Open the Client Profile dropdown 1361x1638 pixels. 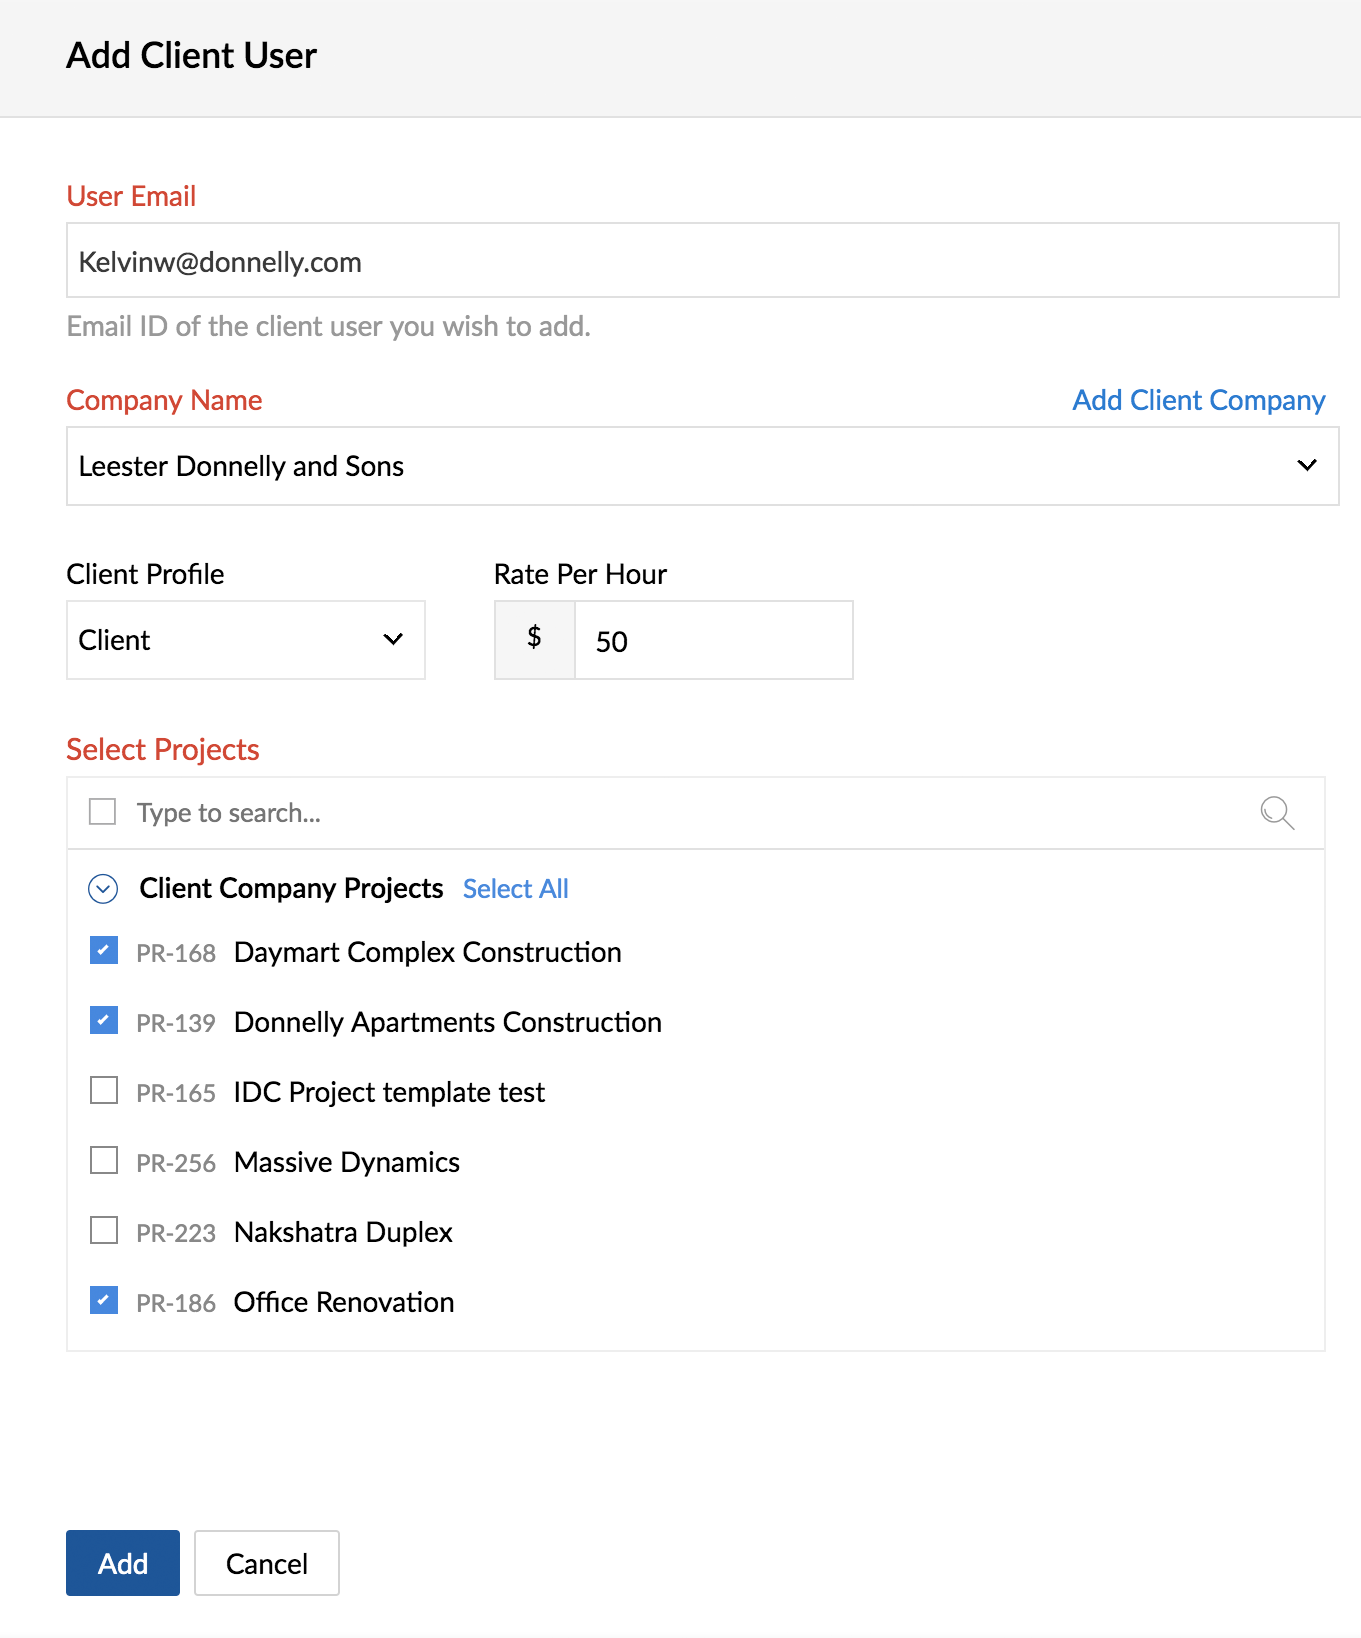246,640
